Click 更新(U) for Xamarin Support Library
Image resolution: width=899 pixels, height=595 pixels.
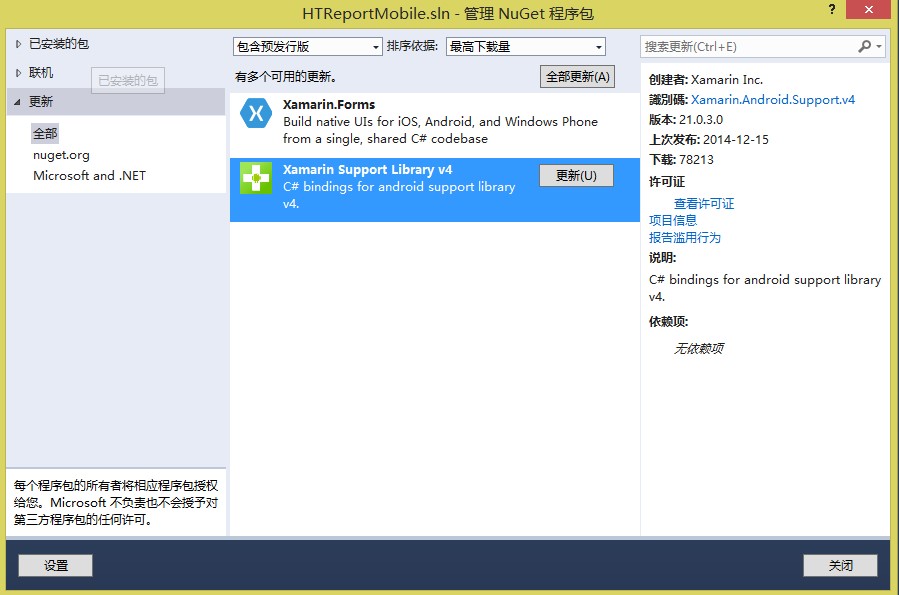576,176
